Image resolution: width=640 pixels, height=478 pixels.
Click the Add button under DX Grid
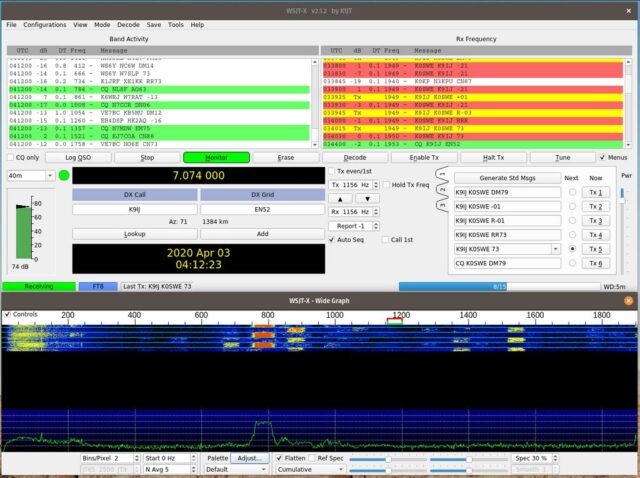[262, 234]
